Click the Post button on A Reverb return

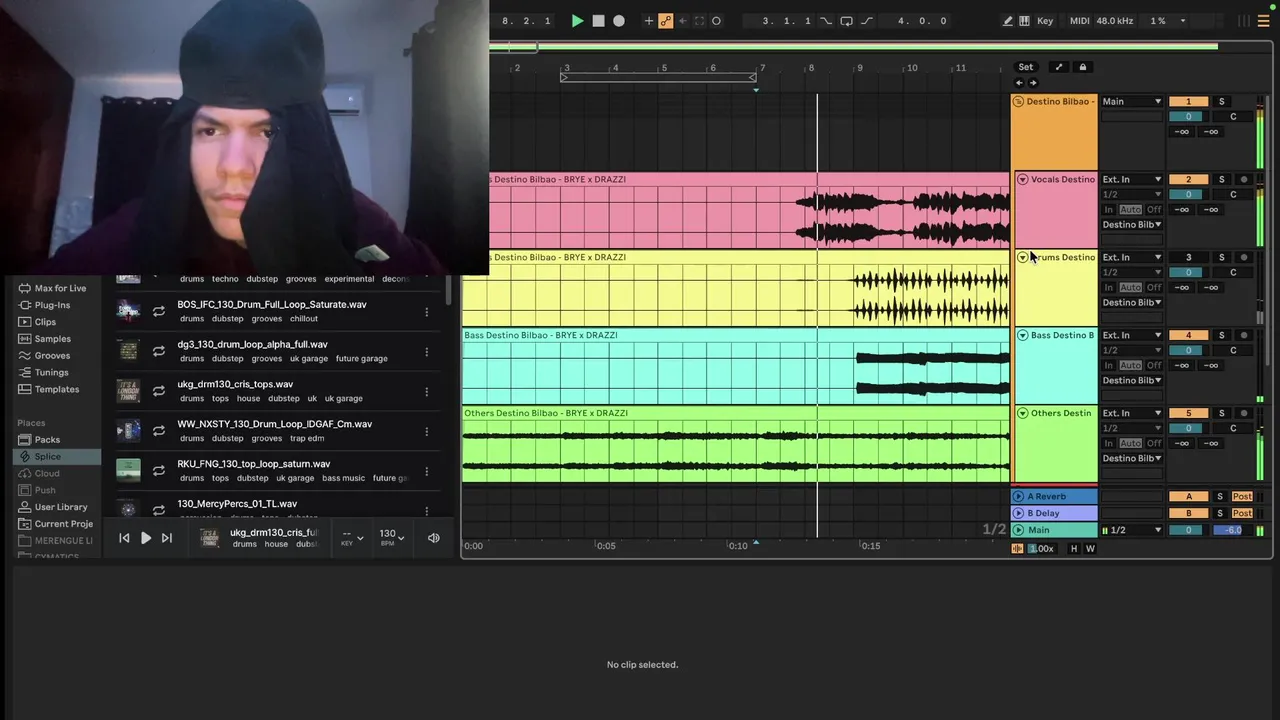[1242, 496]
